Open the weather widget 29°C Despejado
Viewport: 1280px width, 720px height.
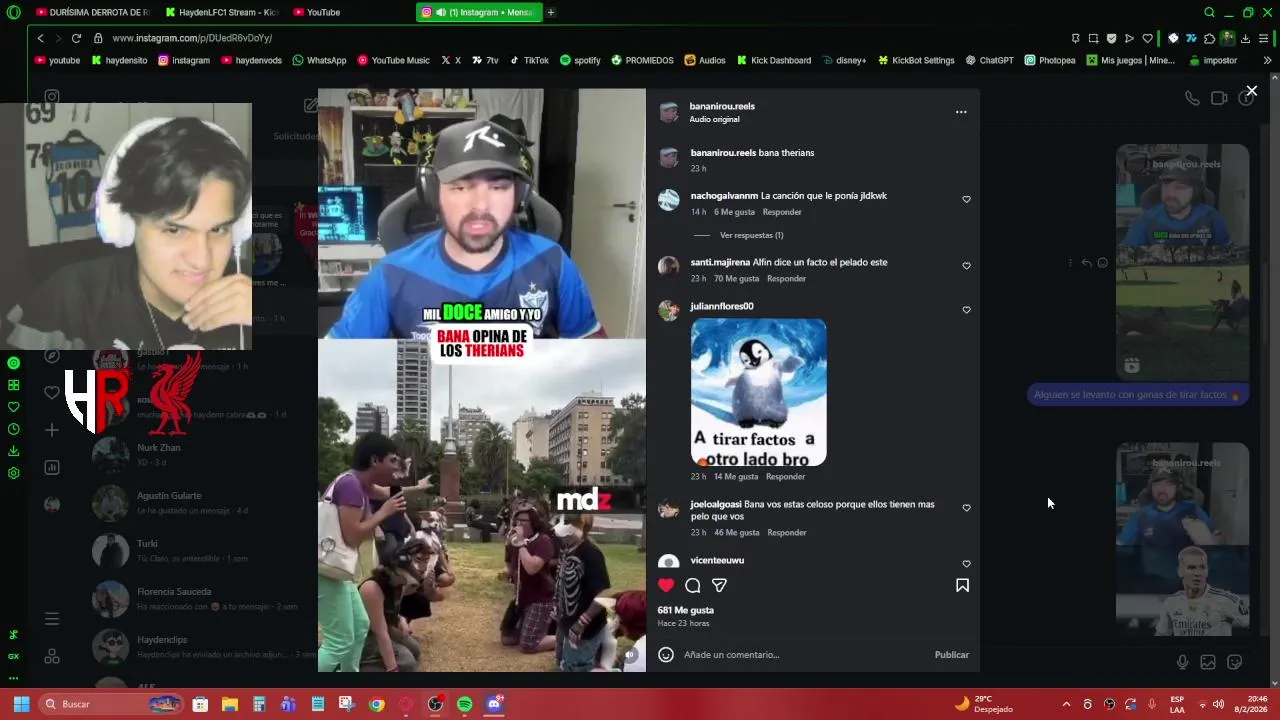point(984,704)
